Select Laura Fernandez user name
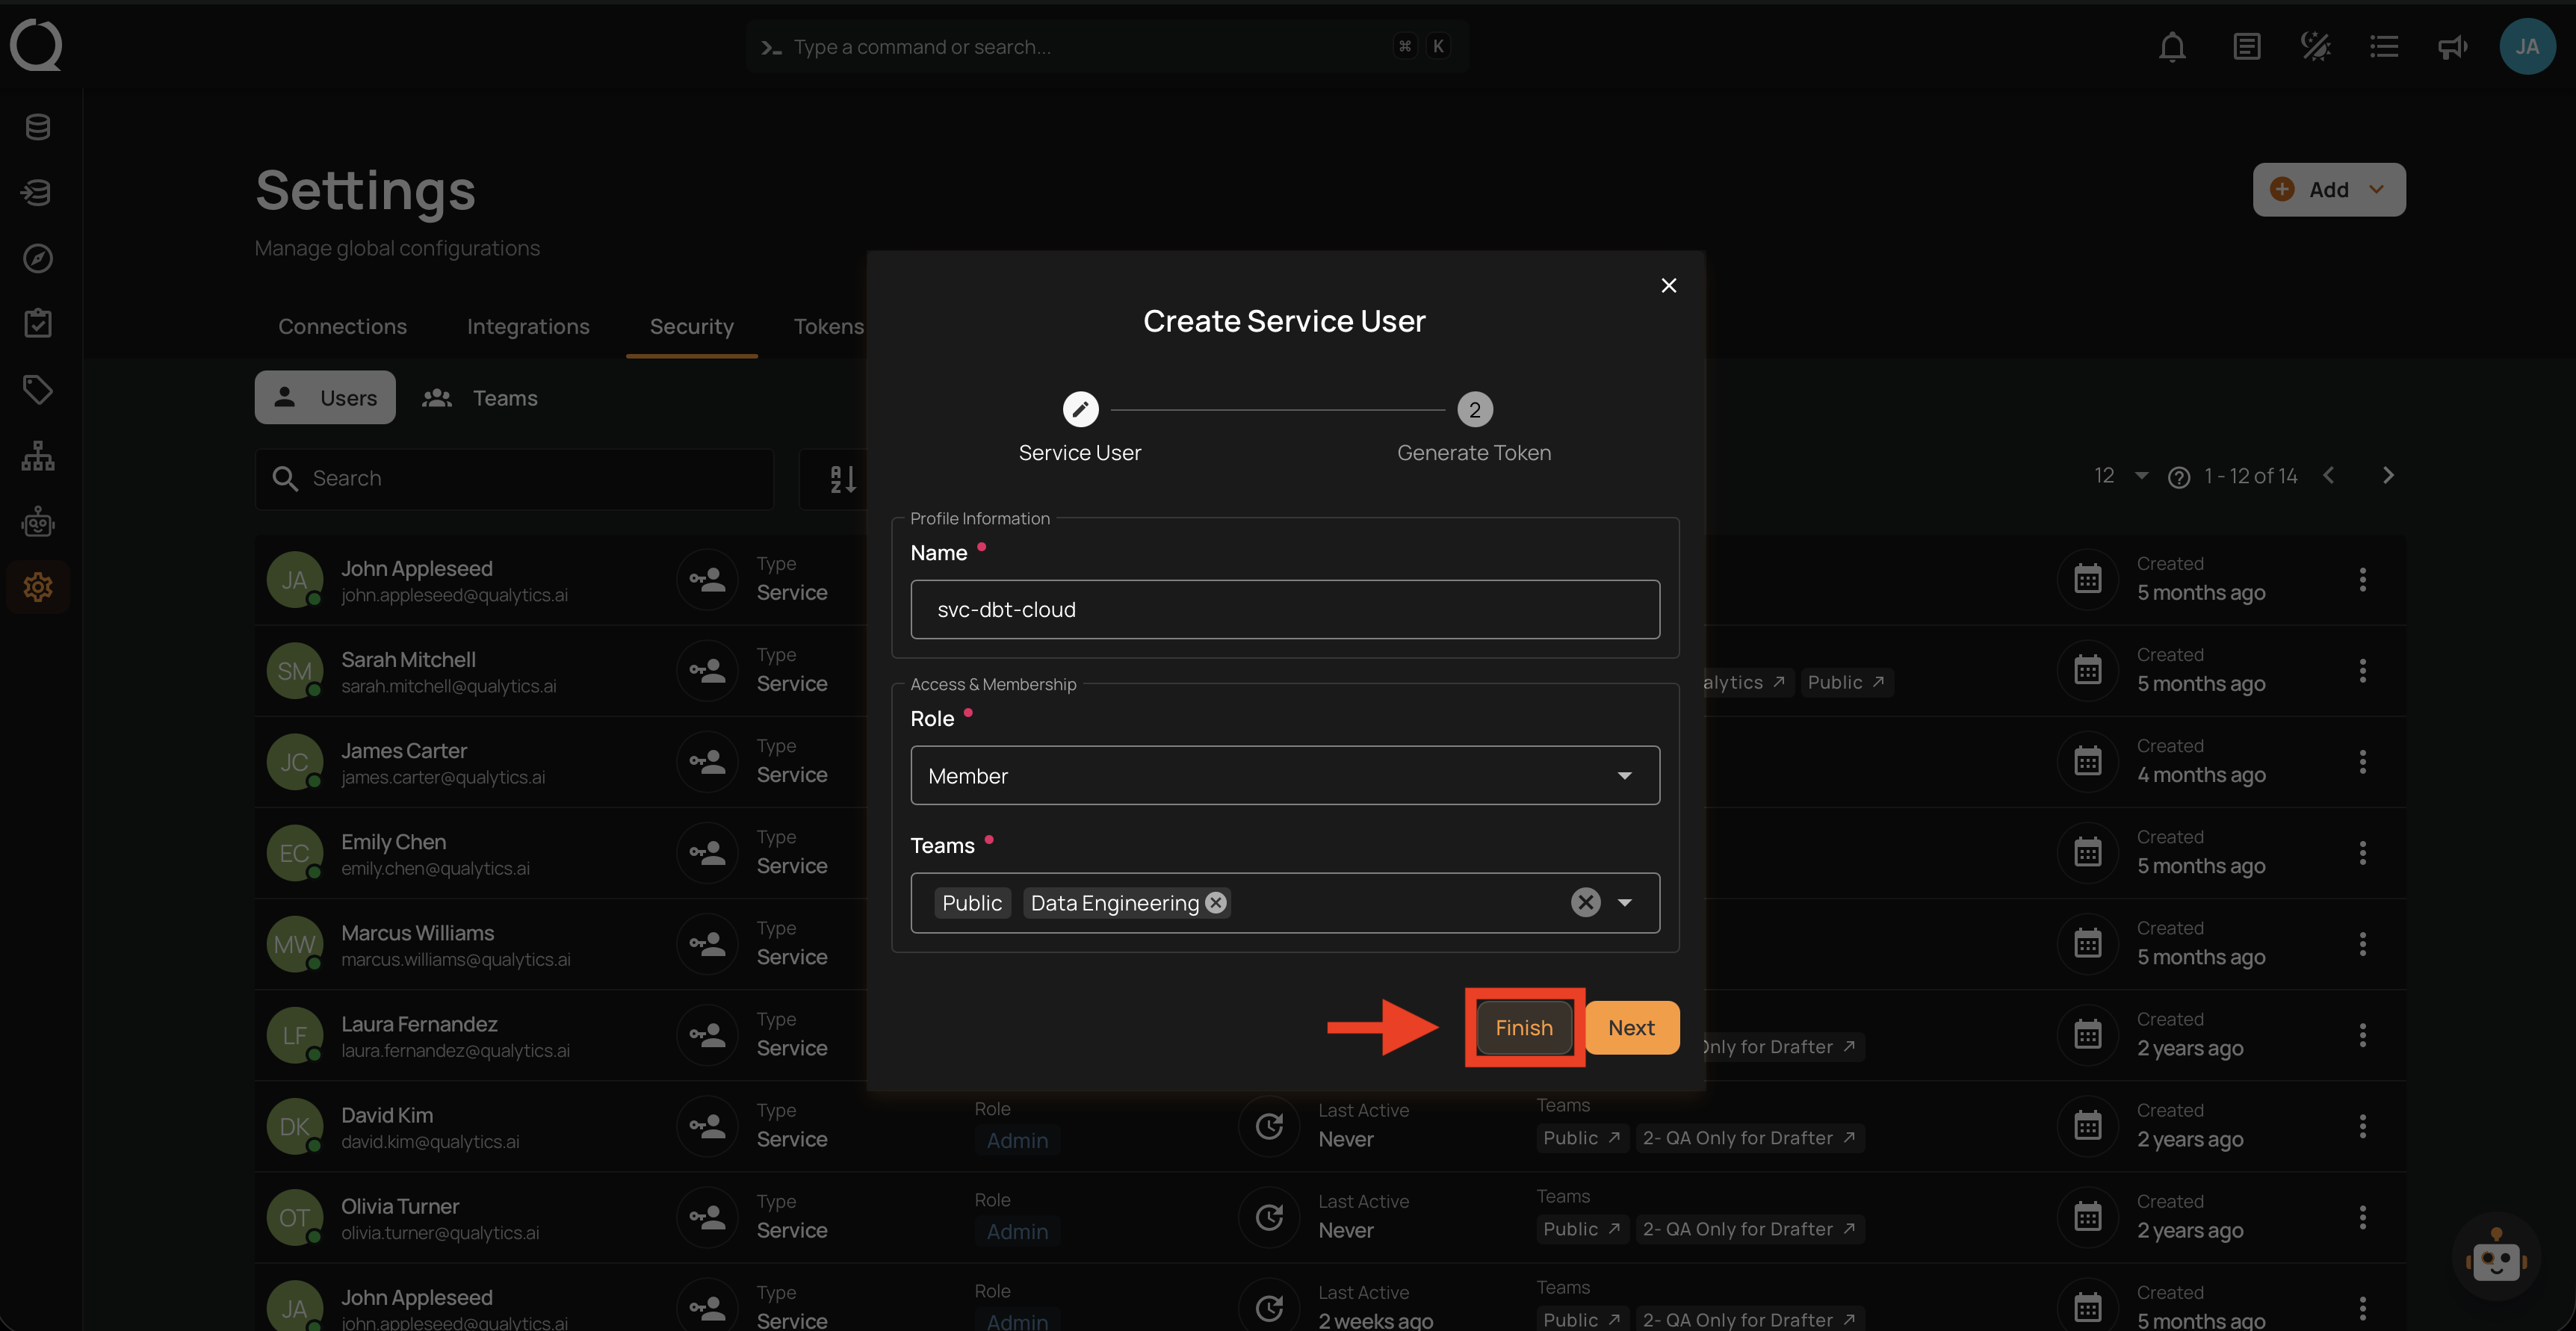The width and height of the screenshot is (2576, 1331). click(419, 1024)
